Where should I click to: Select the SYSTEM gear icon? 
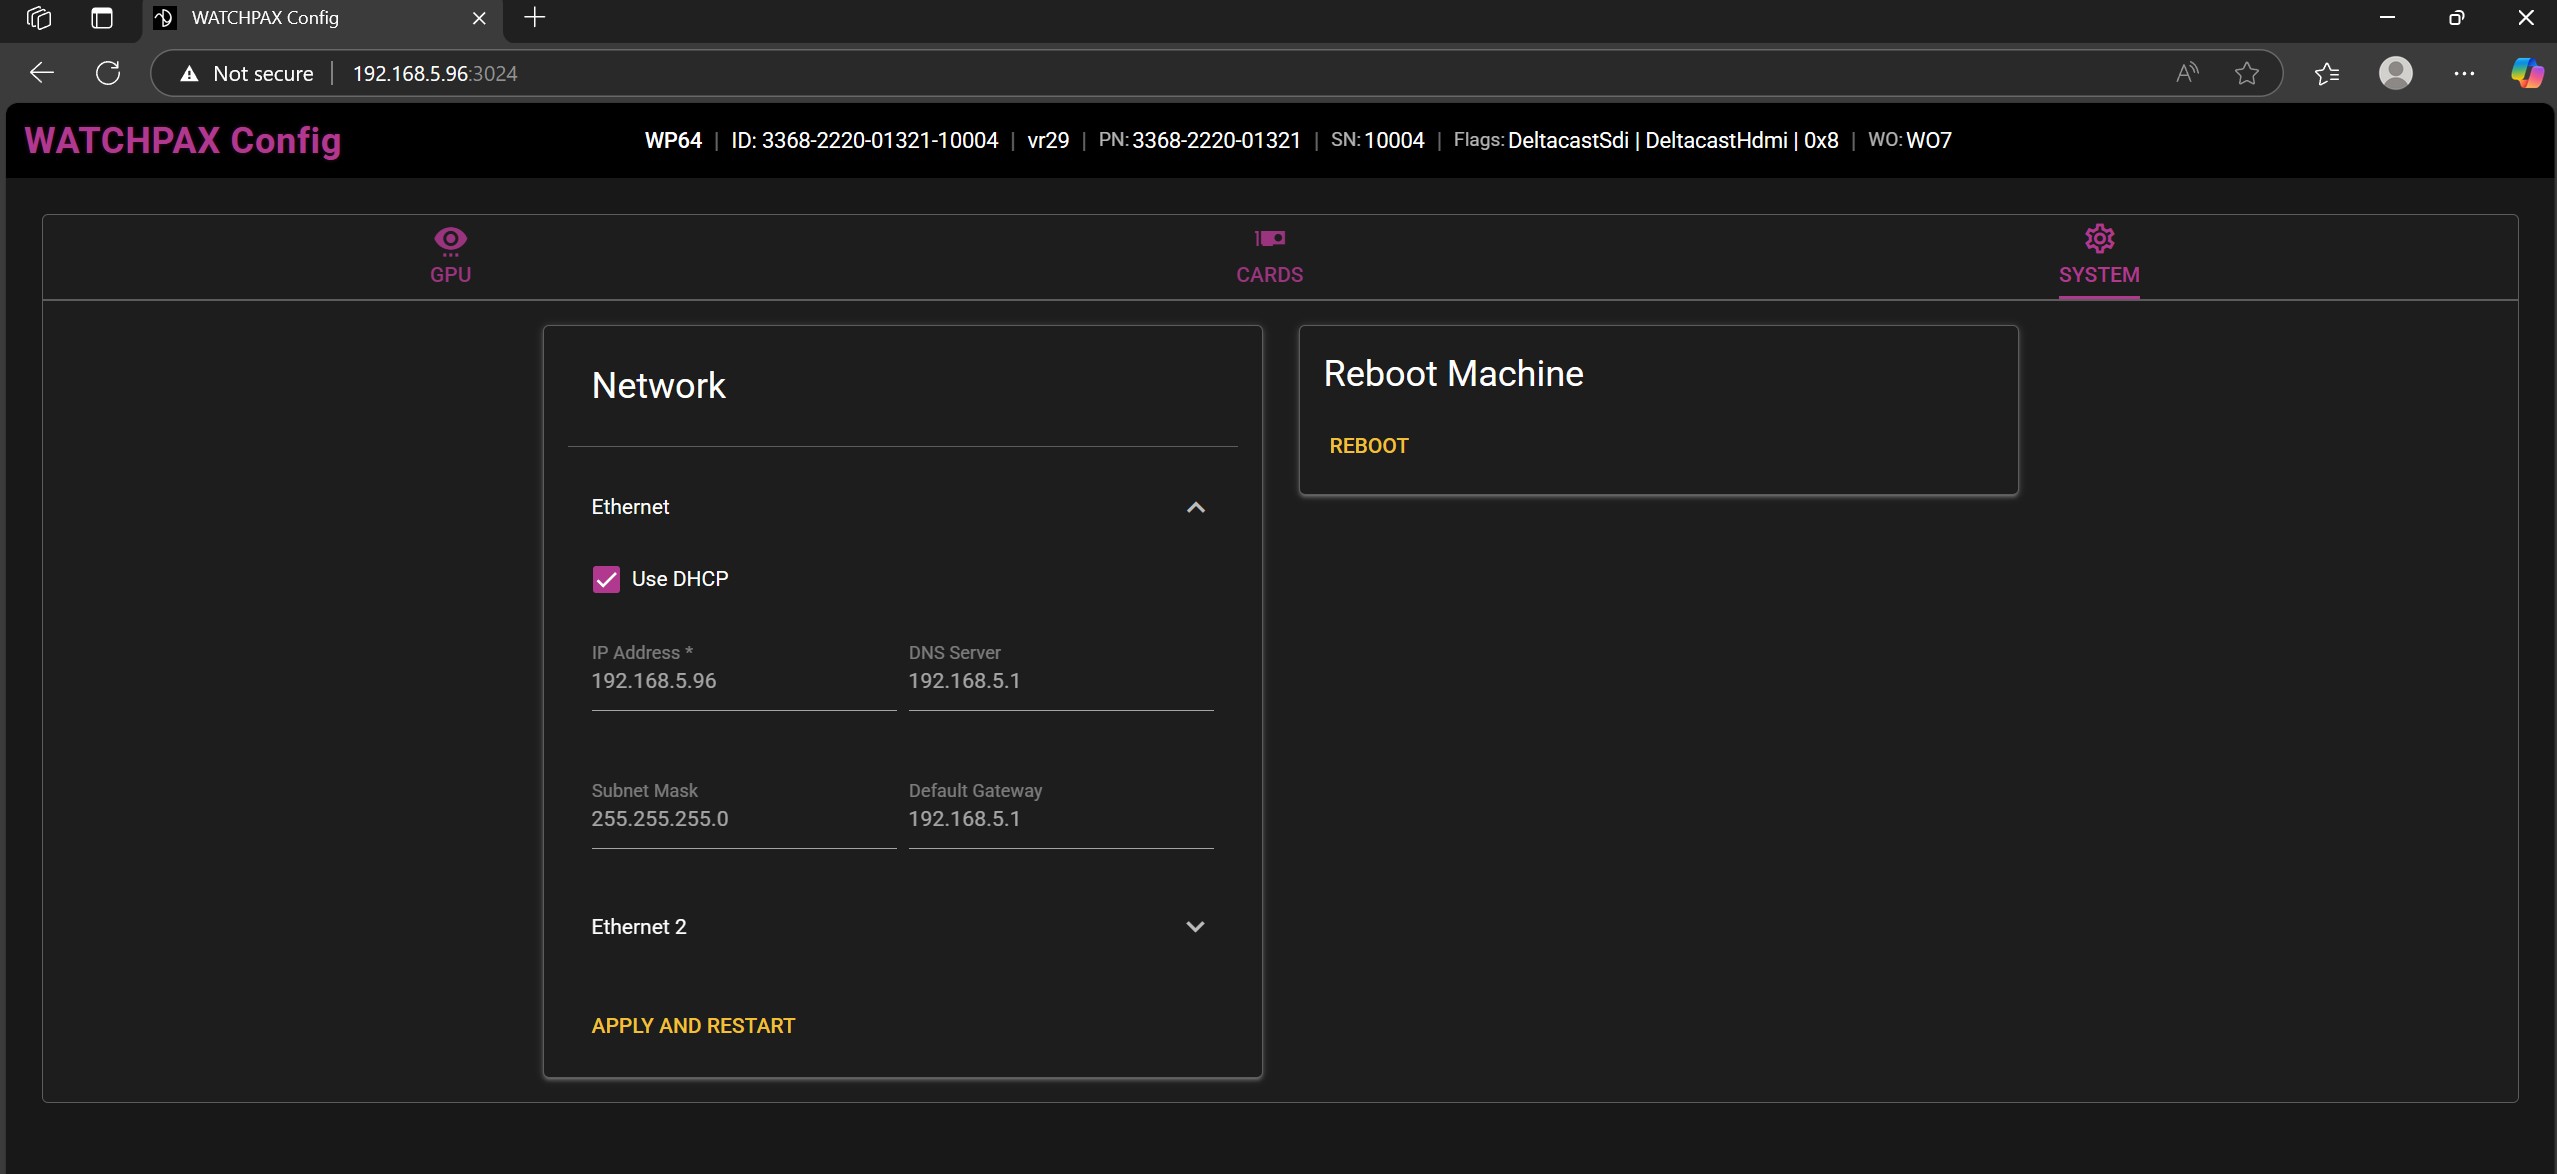2098,238
